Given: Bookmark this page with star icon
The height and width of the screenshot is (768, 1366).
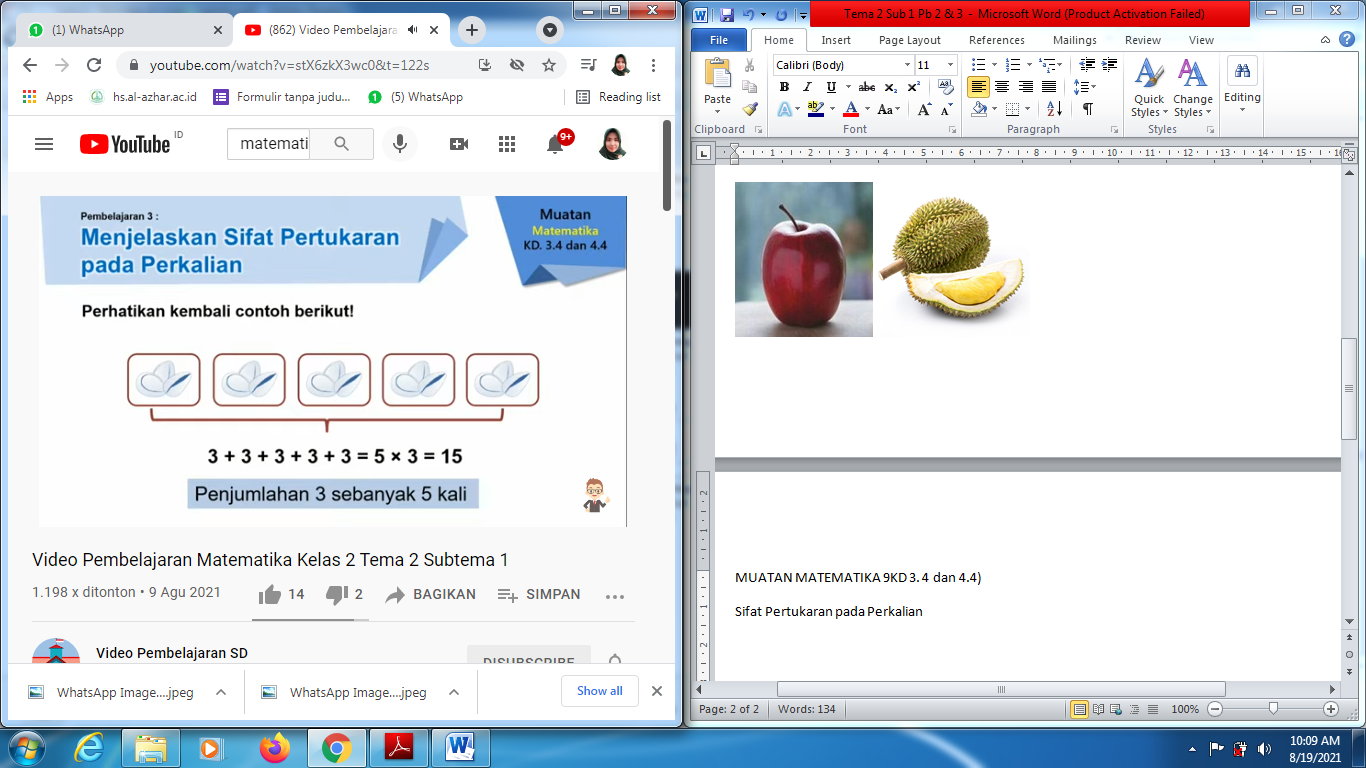Looking at the screenshot, I should pyautogui.click(x=549, y=65).
